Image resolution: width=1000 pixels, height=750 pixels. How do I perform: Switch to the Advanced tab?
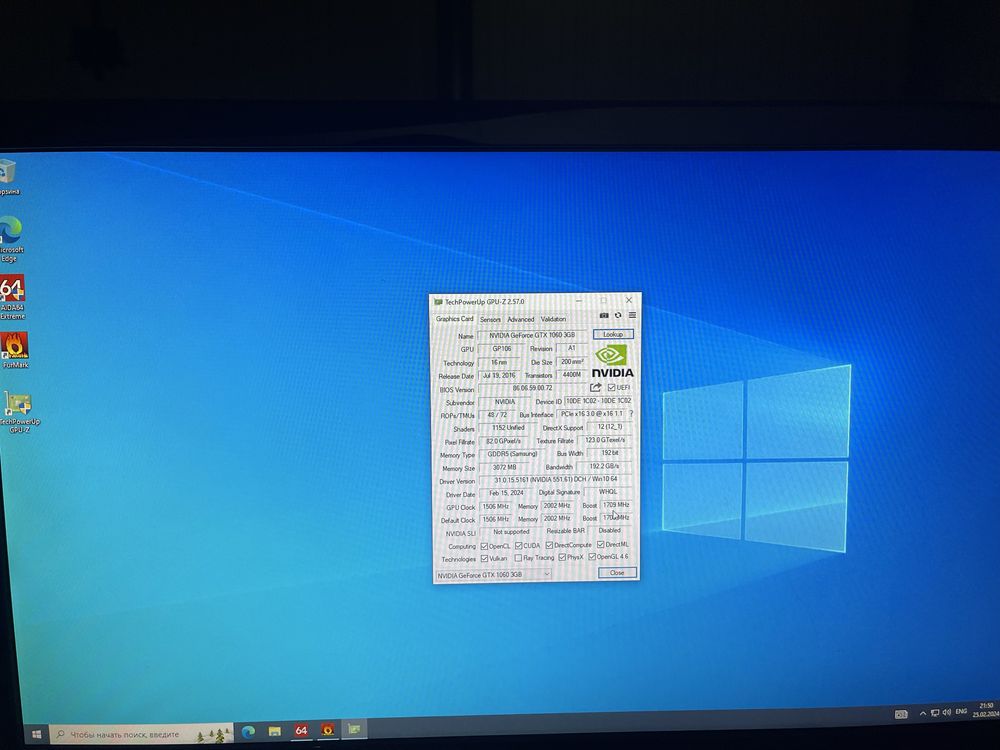pos(520,320)
